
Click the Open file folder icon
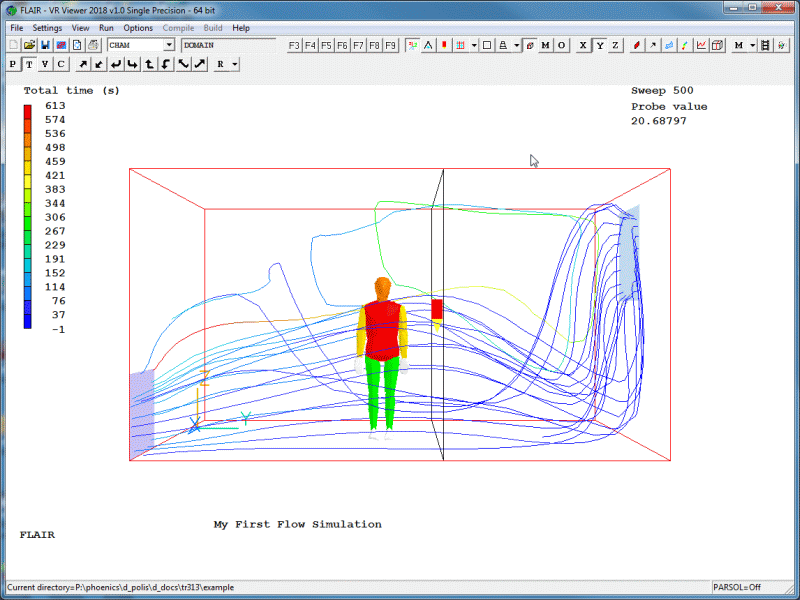click(29, 45)
